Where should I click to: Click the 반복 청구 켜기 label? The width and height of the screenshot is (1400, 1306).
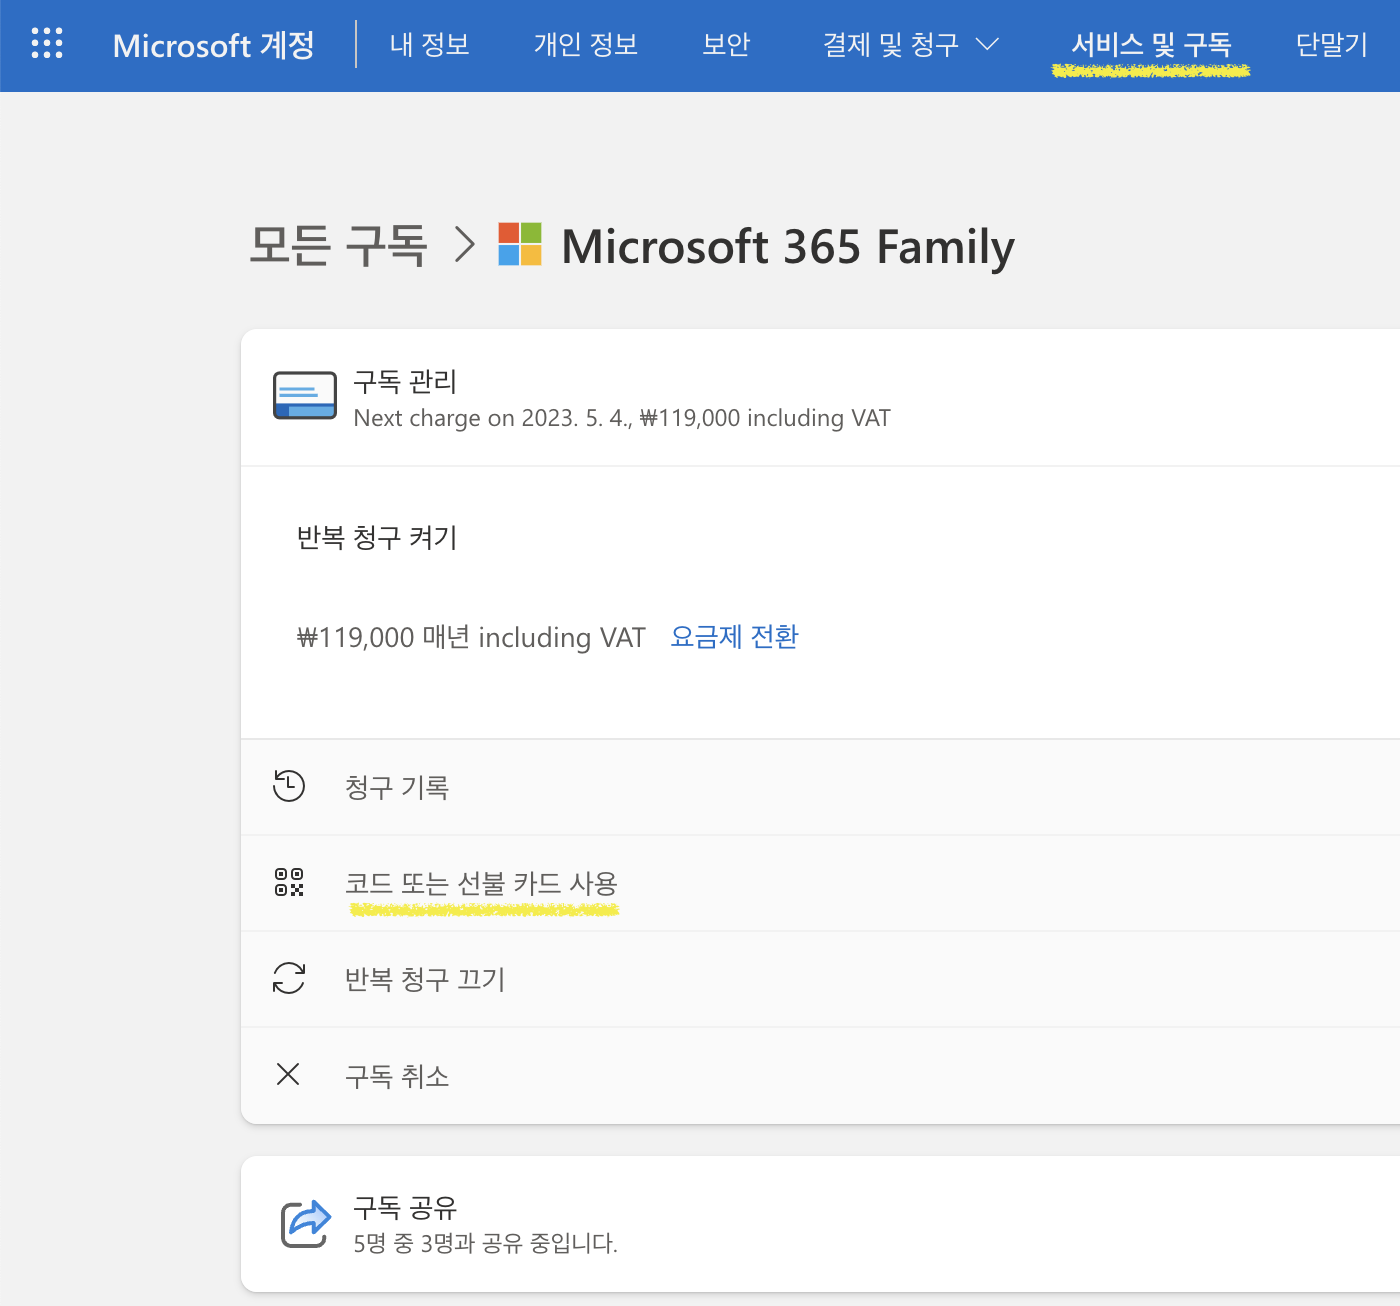[377, 538]
